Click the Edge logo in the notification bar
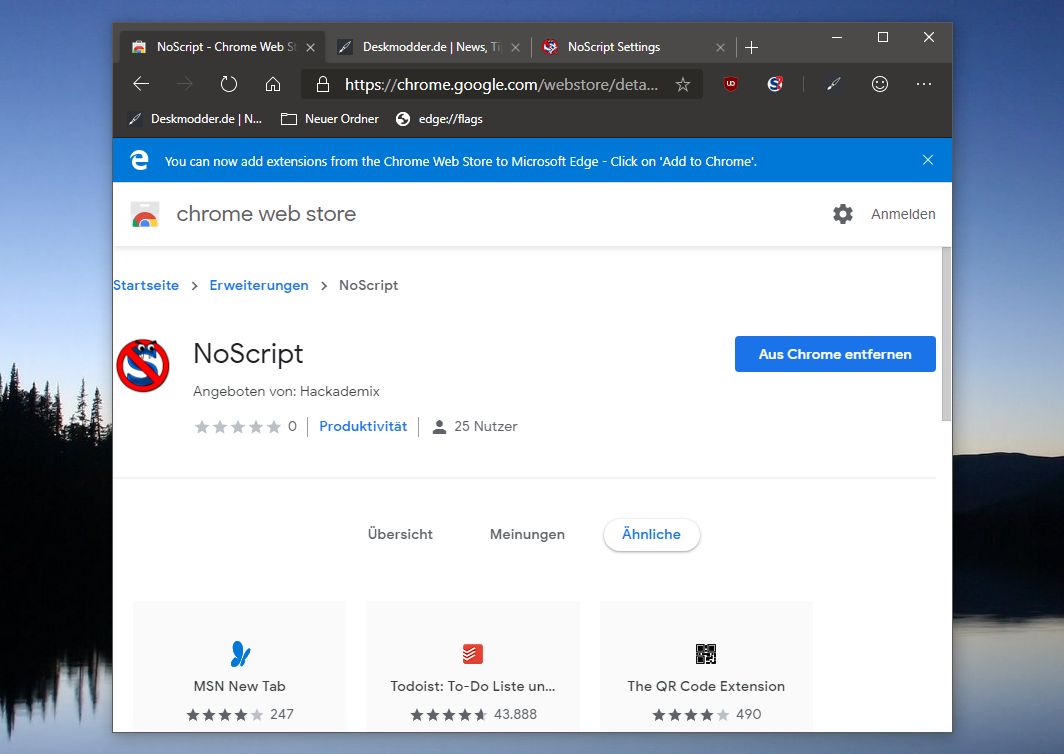Viewport: 1064px width, 754px height. [x=139, y=160]
